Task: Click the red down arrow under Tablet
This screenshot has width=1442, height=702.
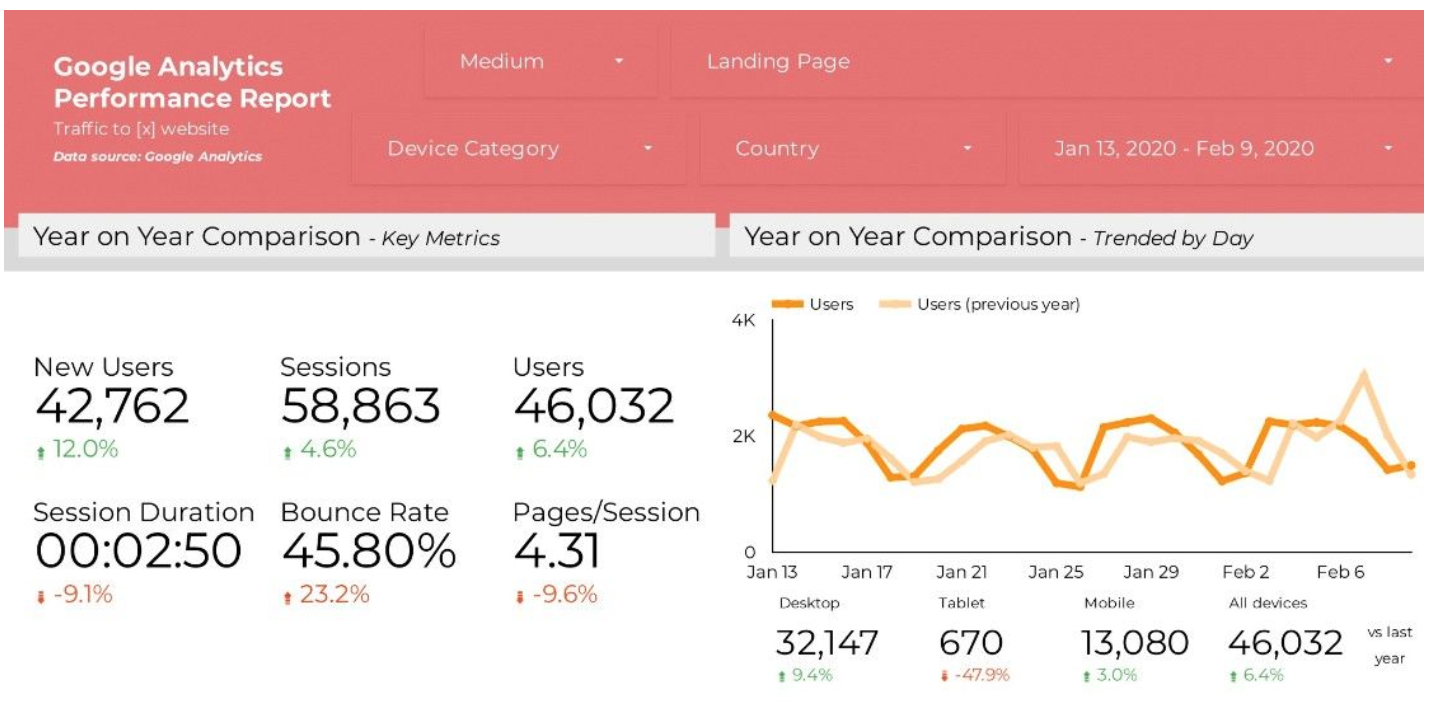Action: coord(944,676)
